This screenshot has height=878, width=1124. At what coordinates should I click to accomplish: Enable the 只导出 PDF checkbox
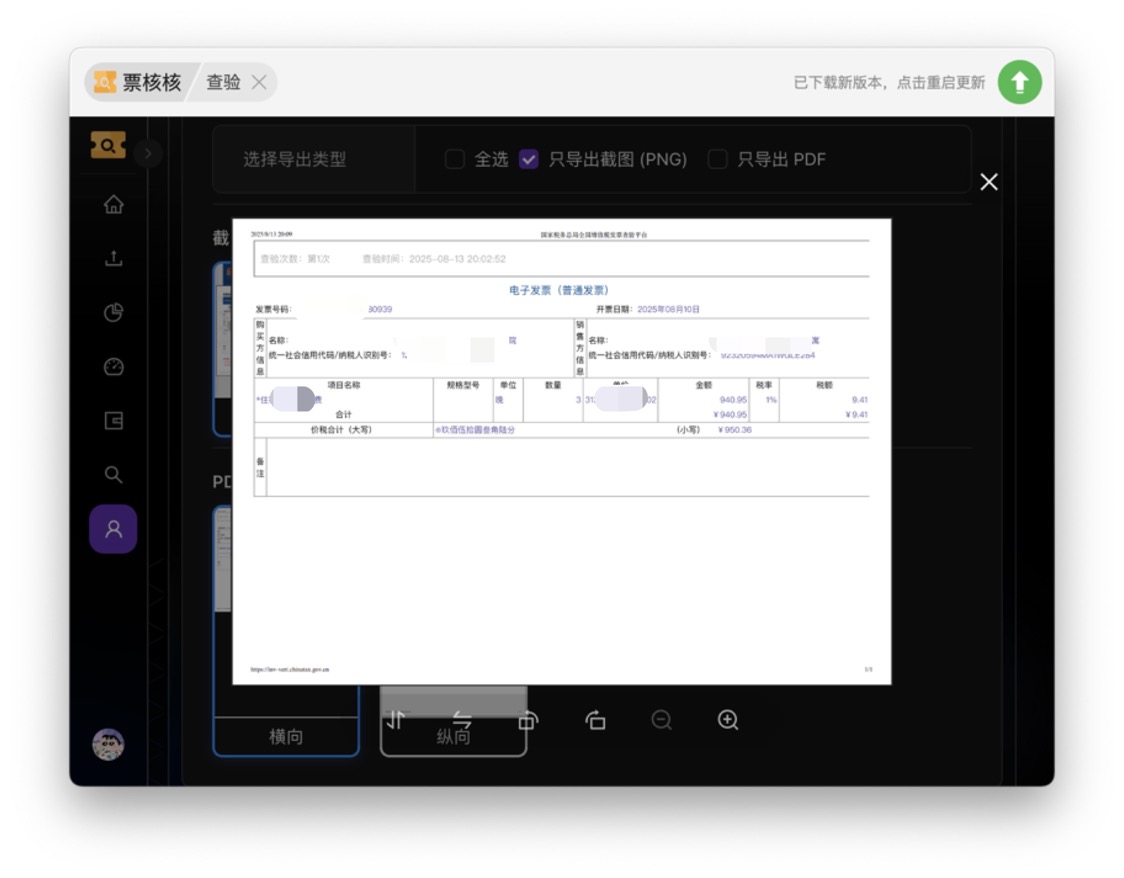pyautogui.click(x=718, y=159)
